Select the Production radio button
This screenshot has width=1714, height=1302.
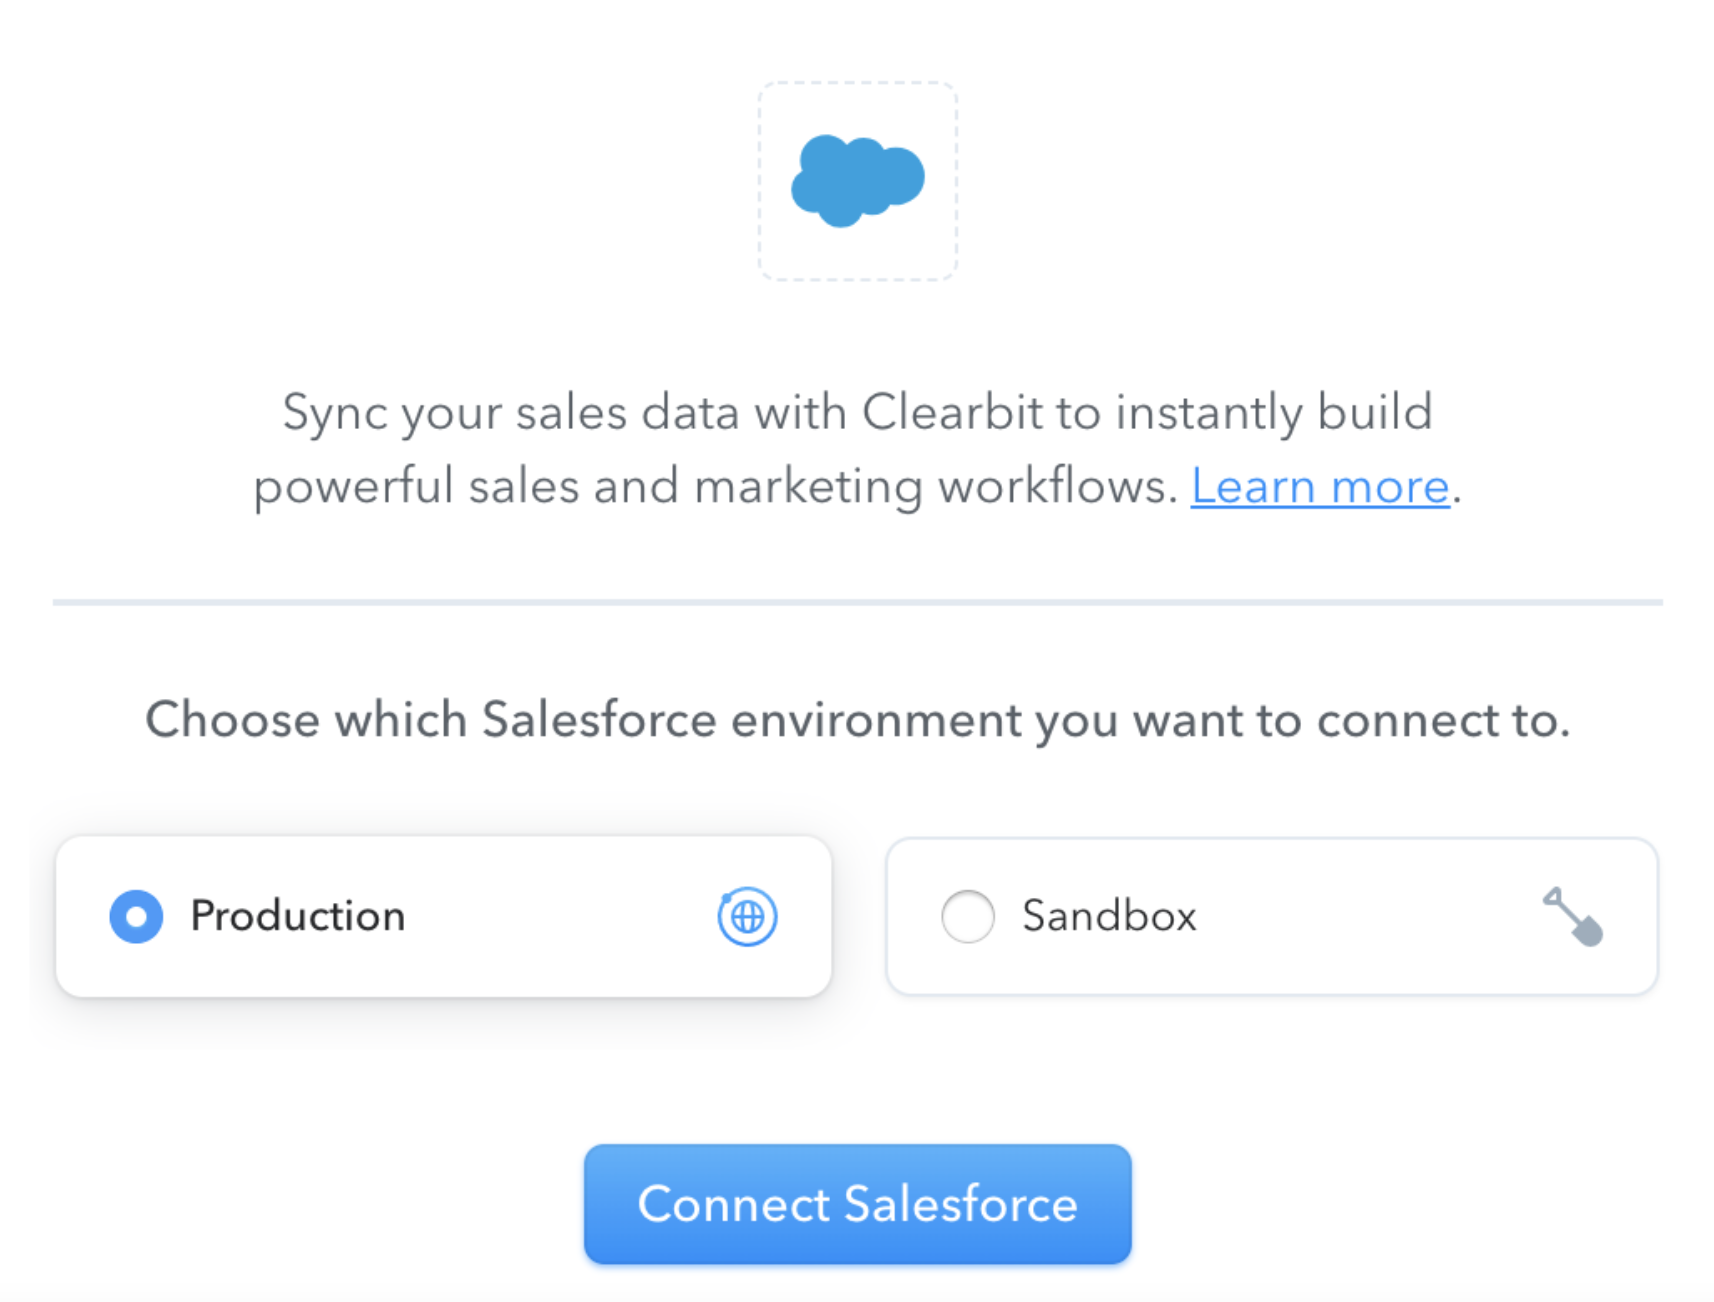136,916
